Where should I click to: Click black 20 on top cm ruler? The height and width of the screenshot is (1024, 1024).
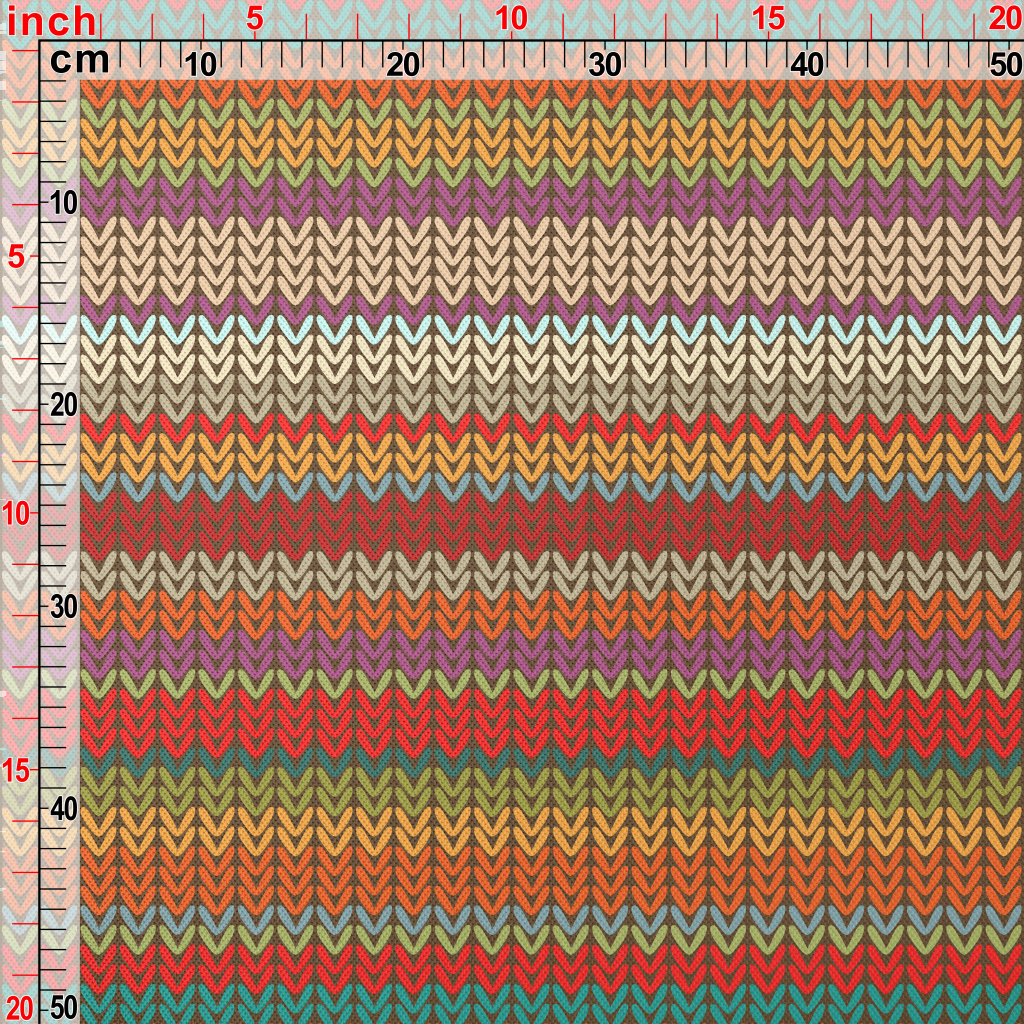click(x=402, y=65)
